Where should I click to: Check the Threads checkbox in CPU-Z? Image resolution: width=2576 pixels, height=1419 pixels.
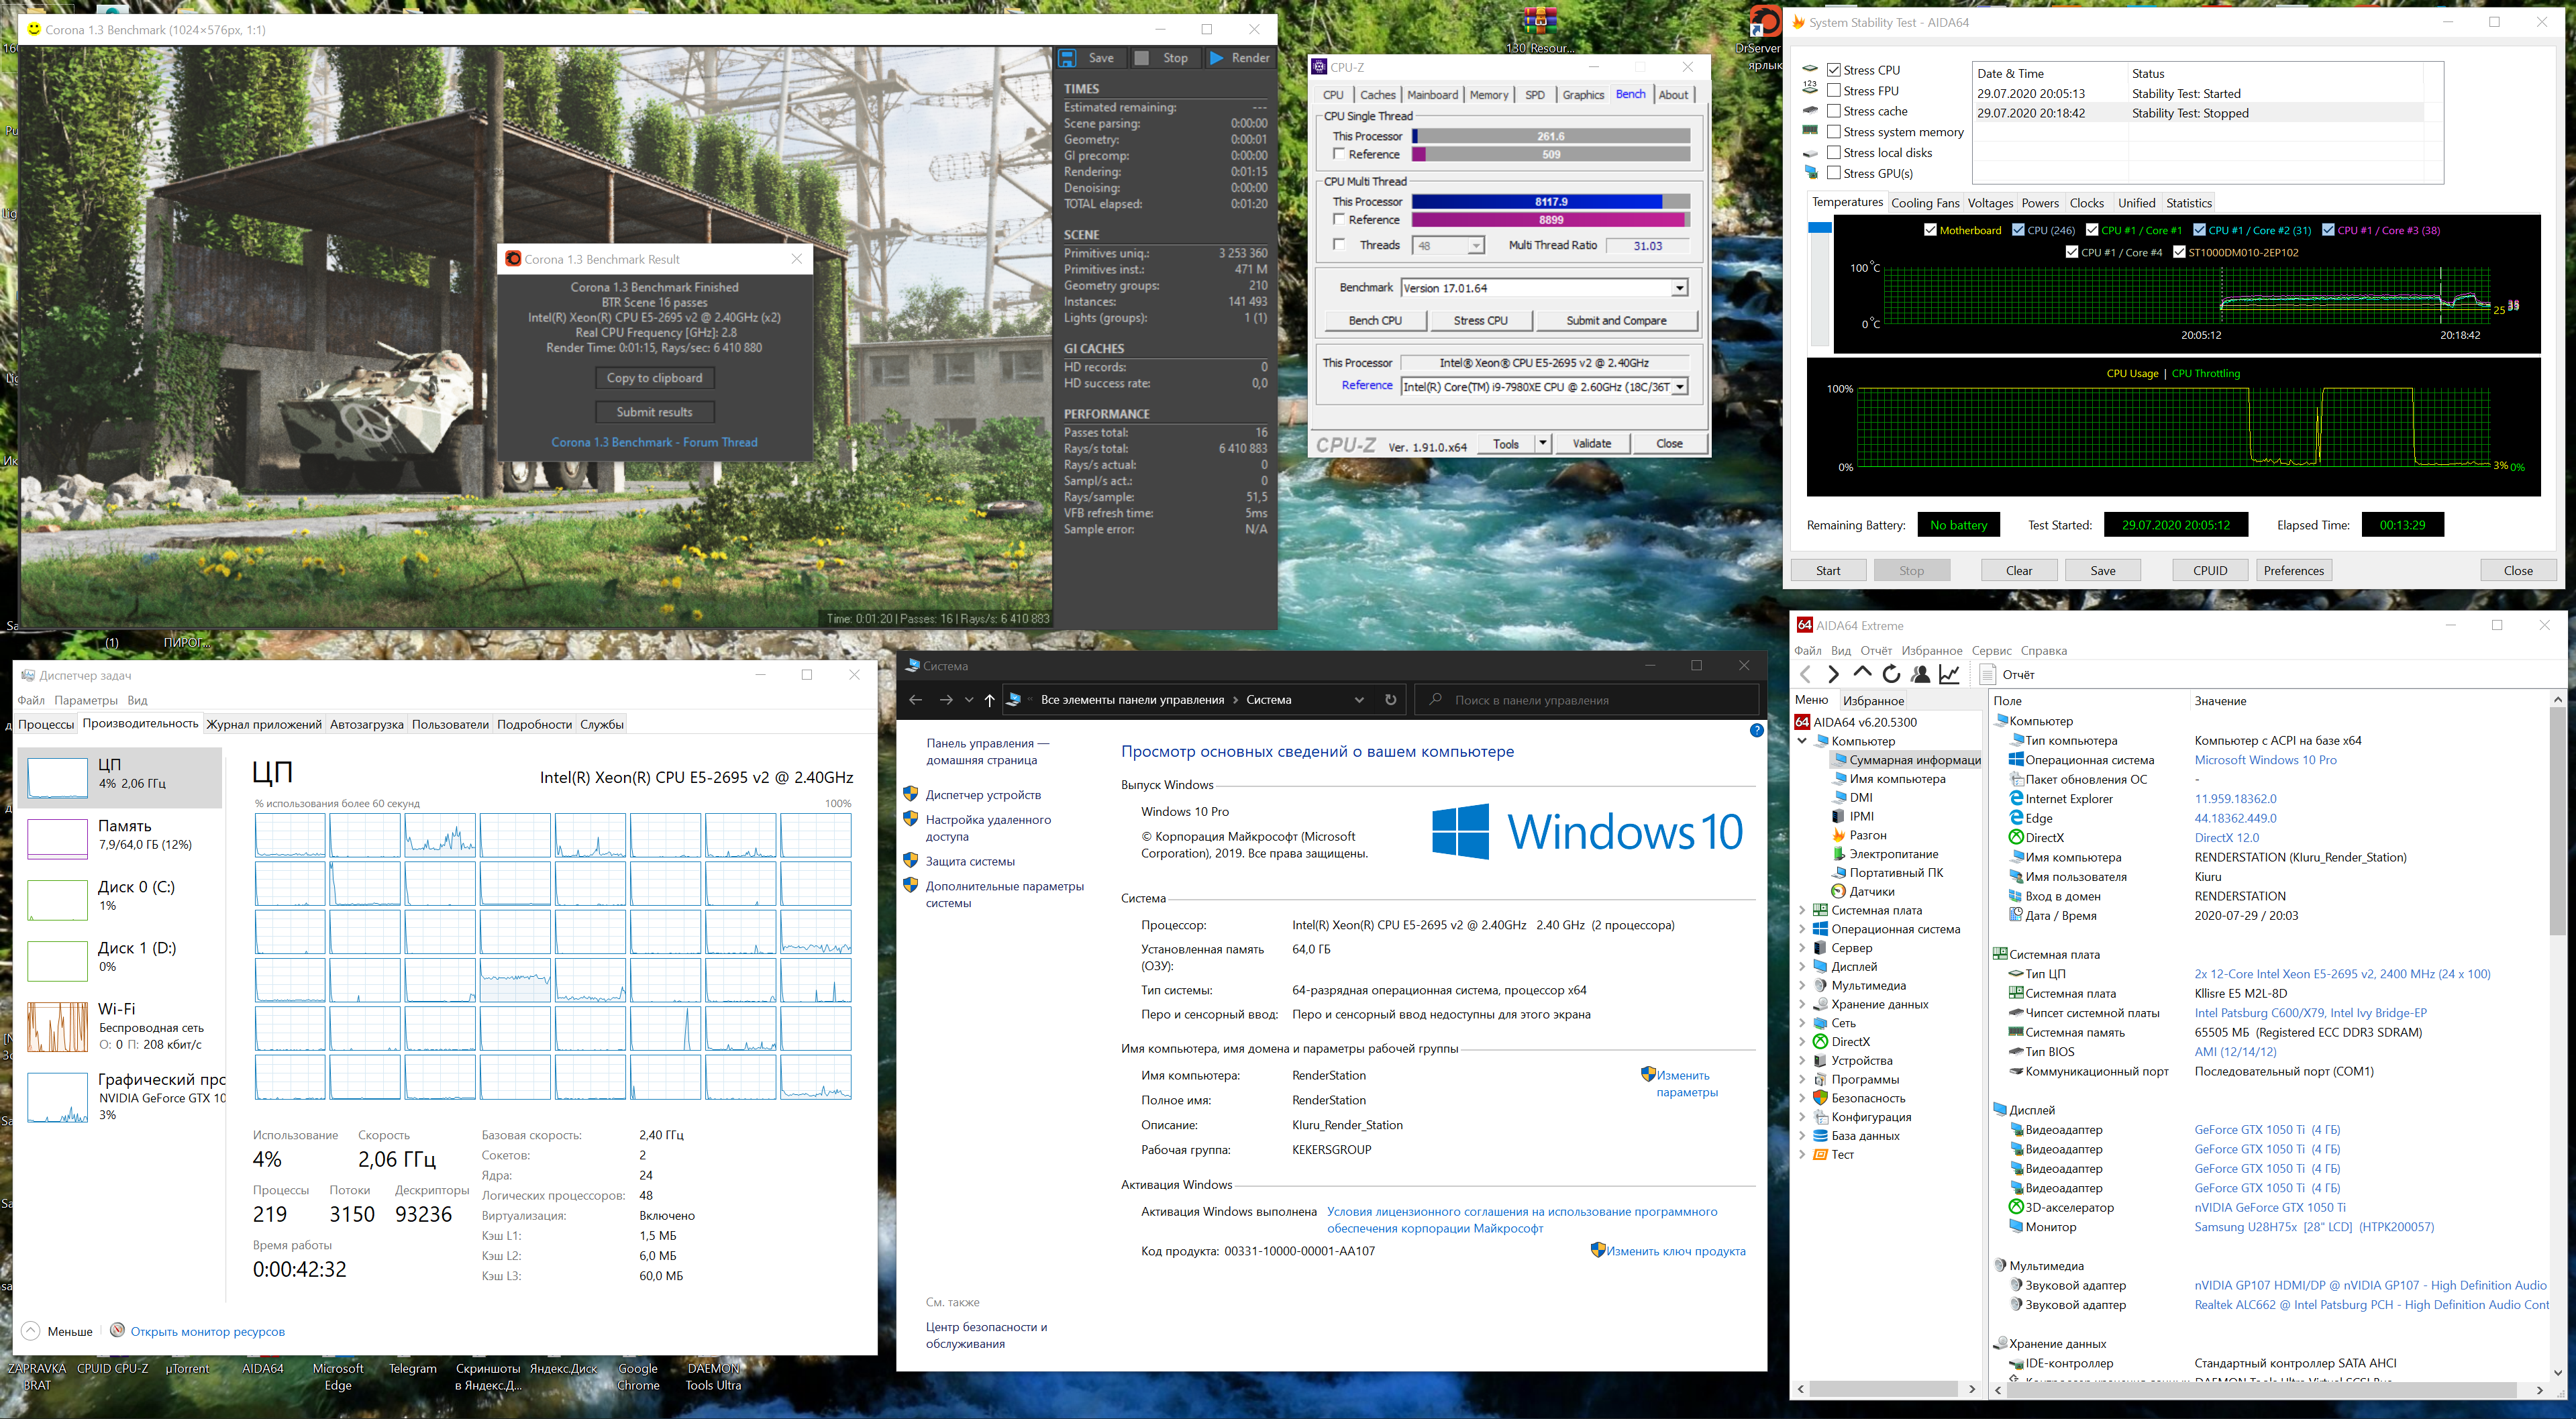[1339, 245]
